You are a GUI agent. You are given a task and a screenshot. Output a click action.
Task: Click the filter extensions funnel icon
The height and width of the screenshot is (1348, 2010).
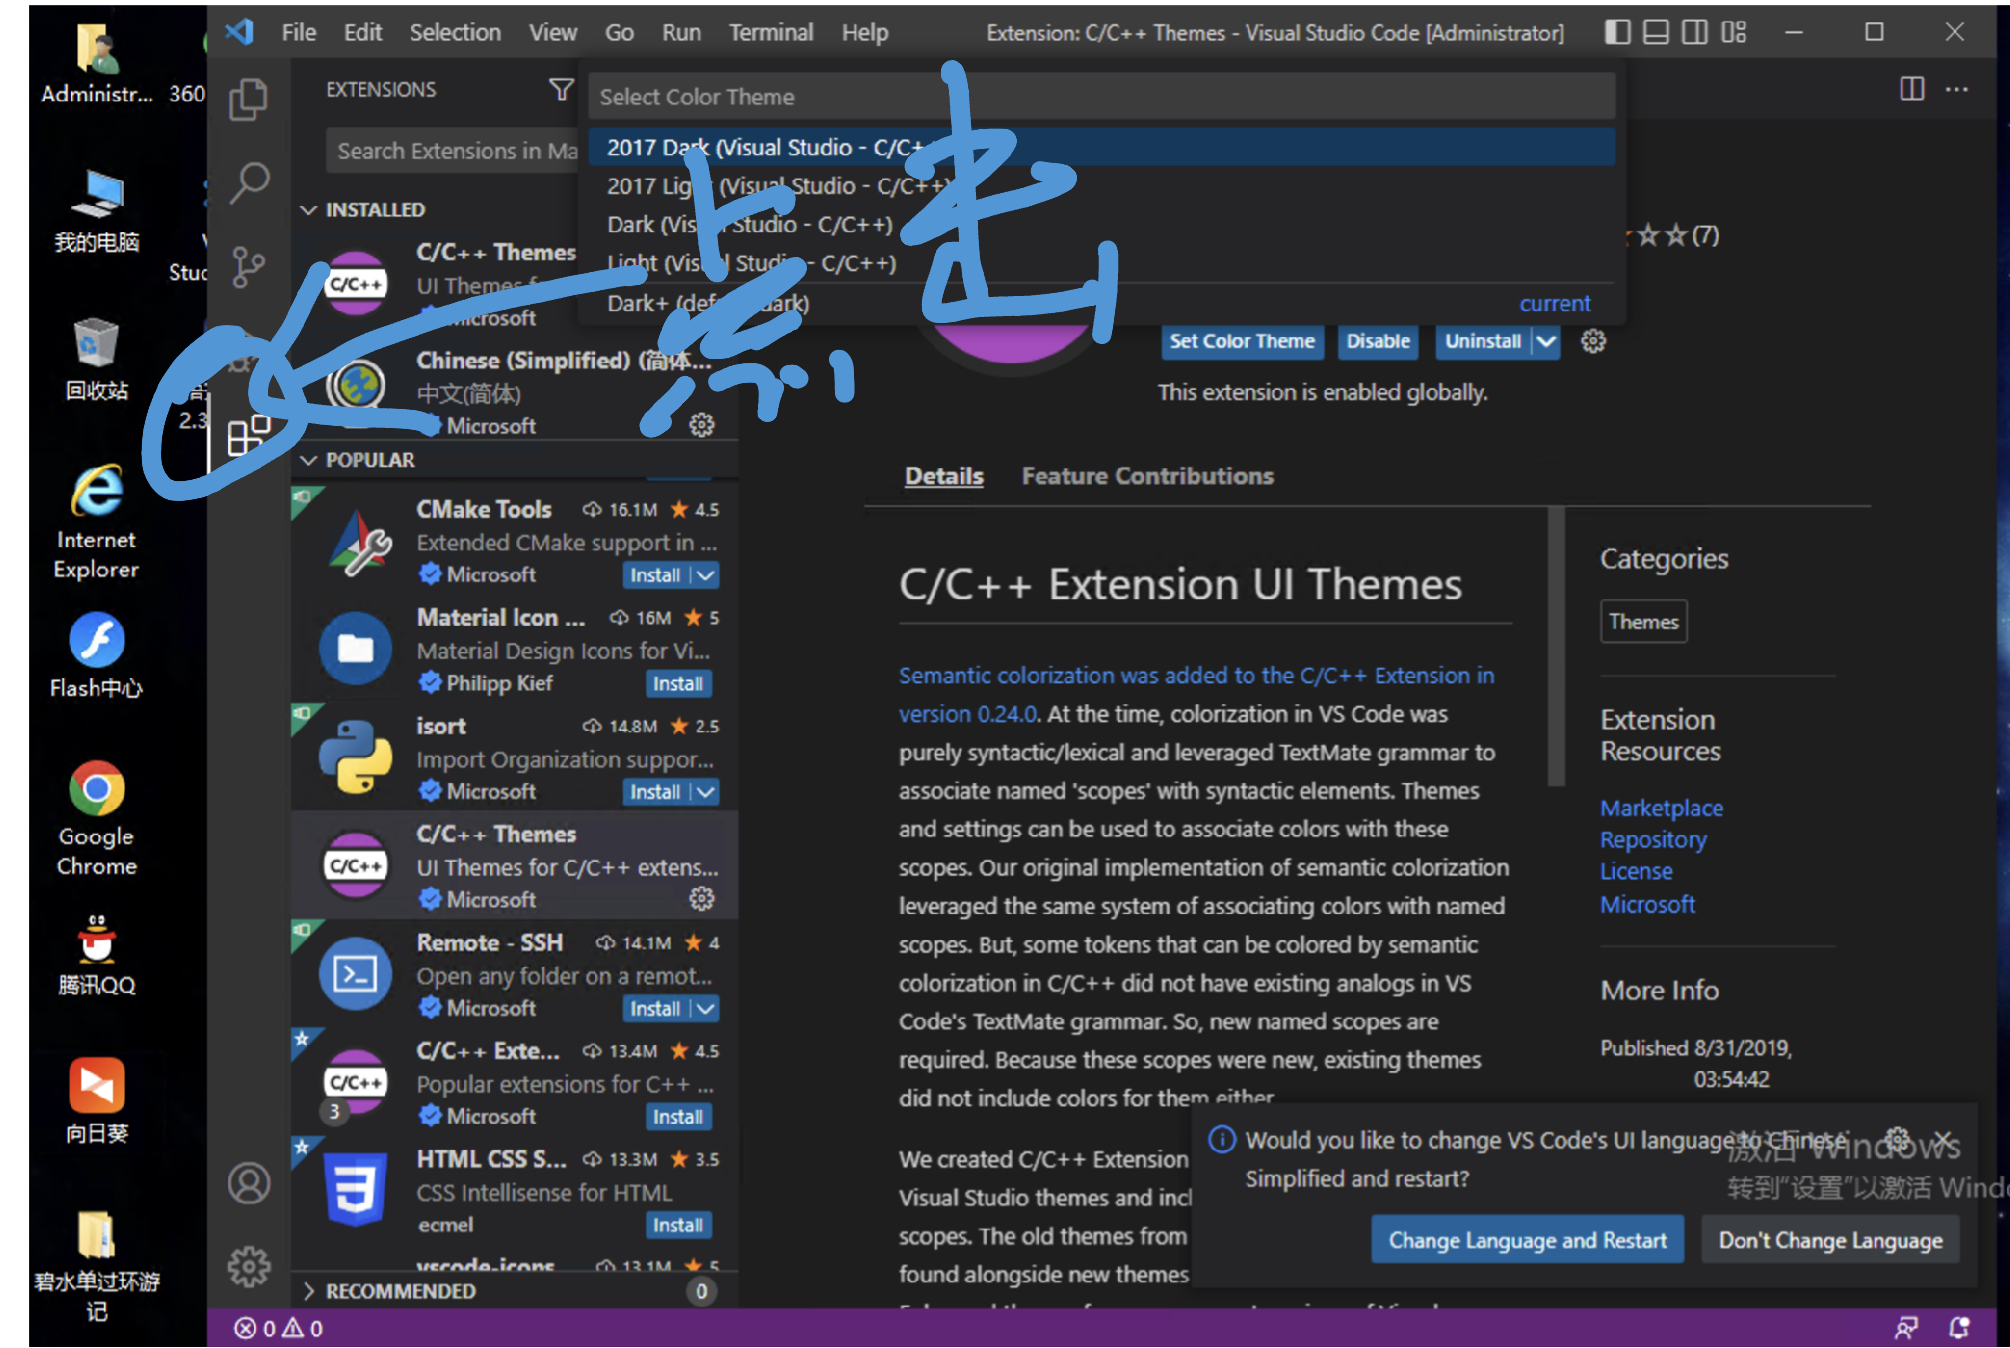561,89
